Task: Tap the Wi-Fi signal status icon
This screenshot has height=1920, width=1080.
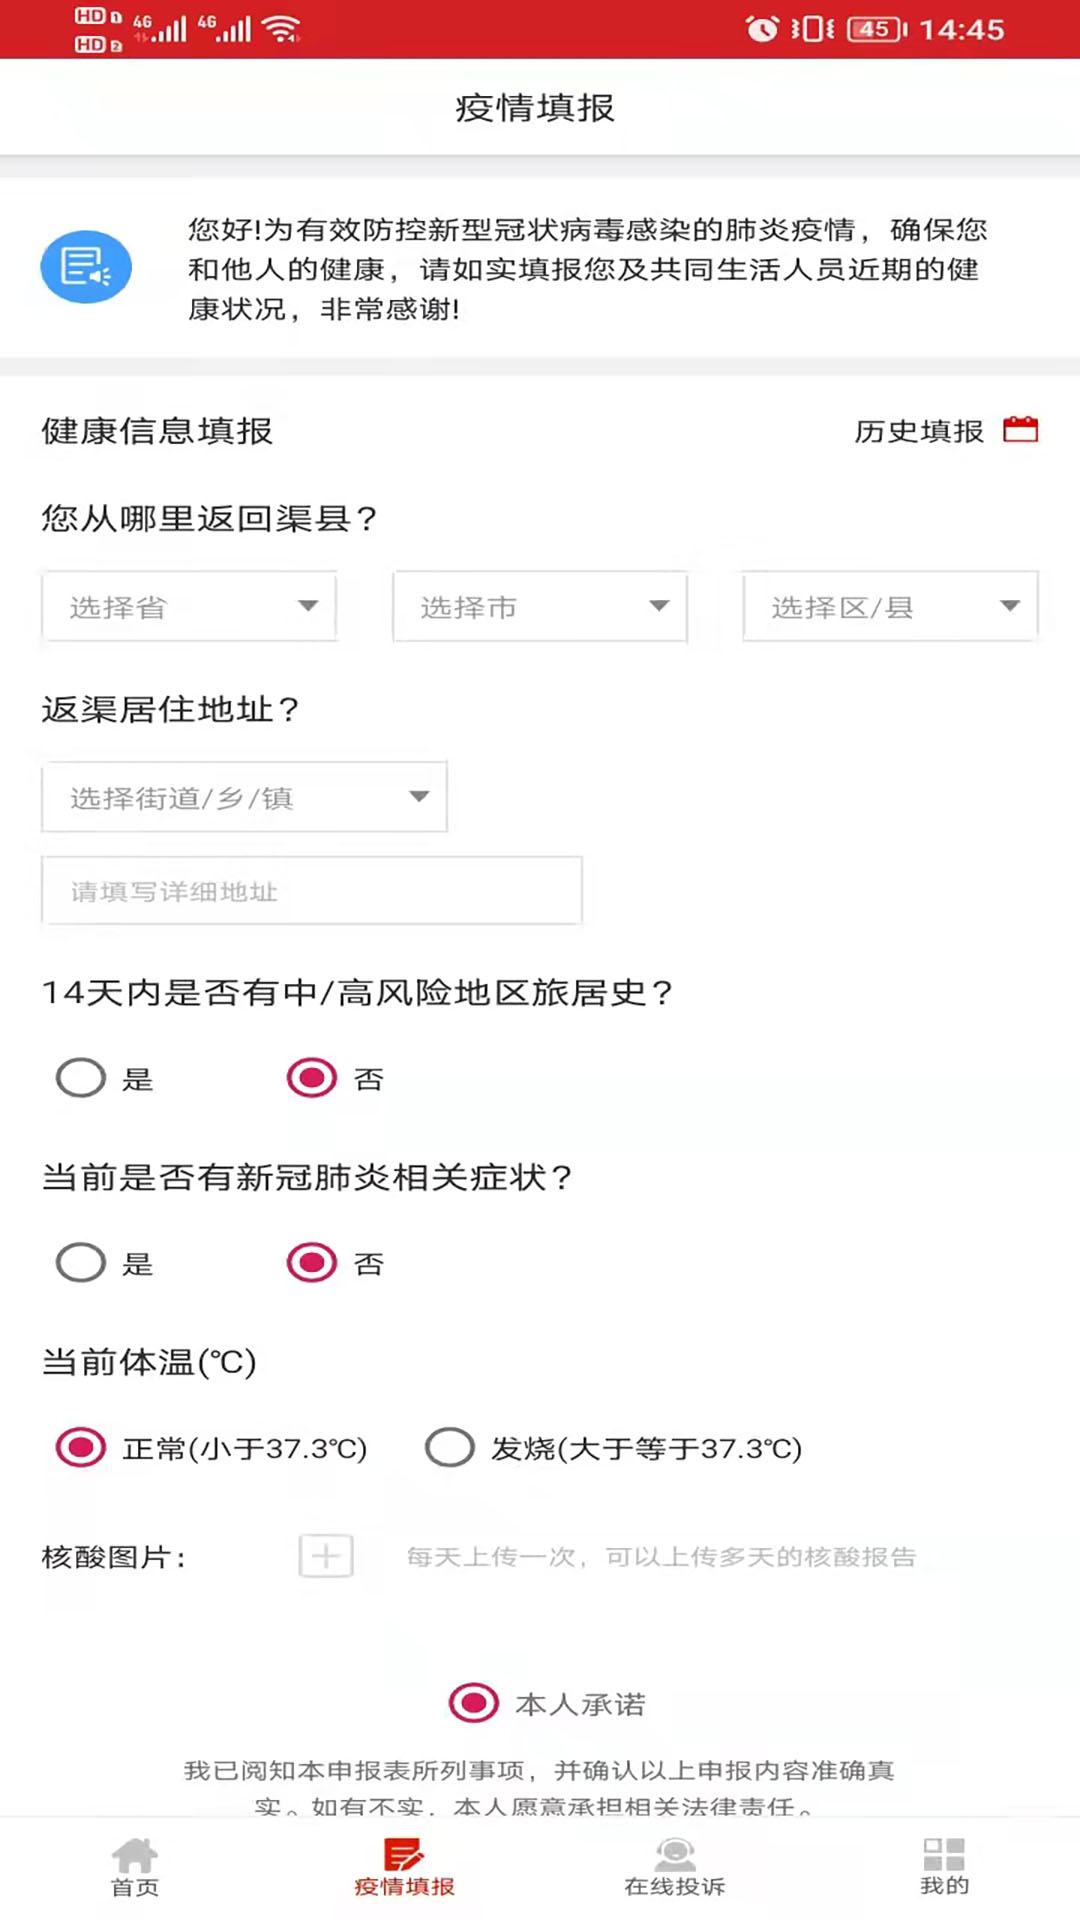Action: click(282, 29)
